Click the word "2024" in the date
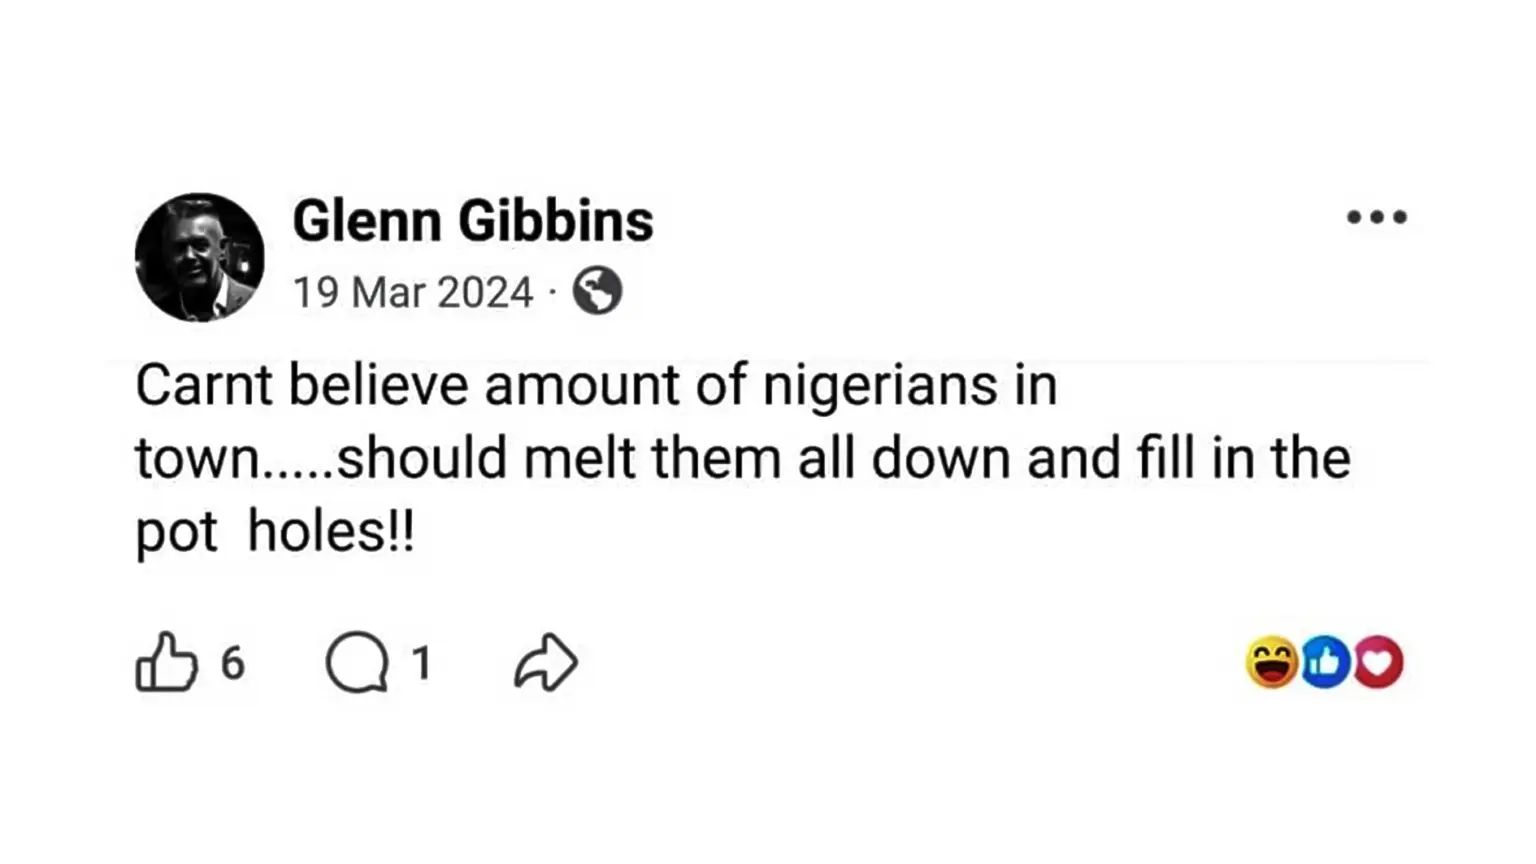1536x864 pixels. pos(485,293)
